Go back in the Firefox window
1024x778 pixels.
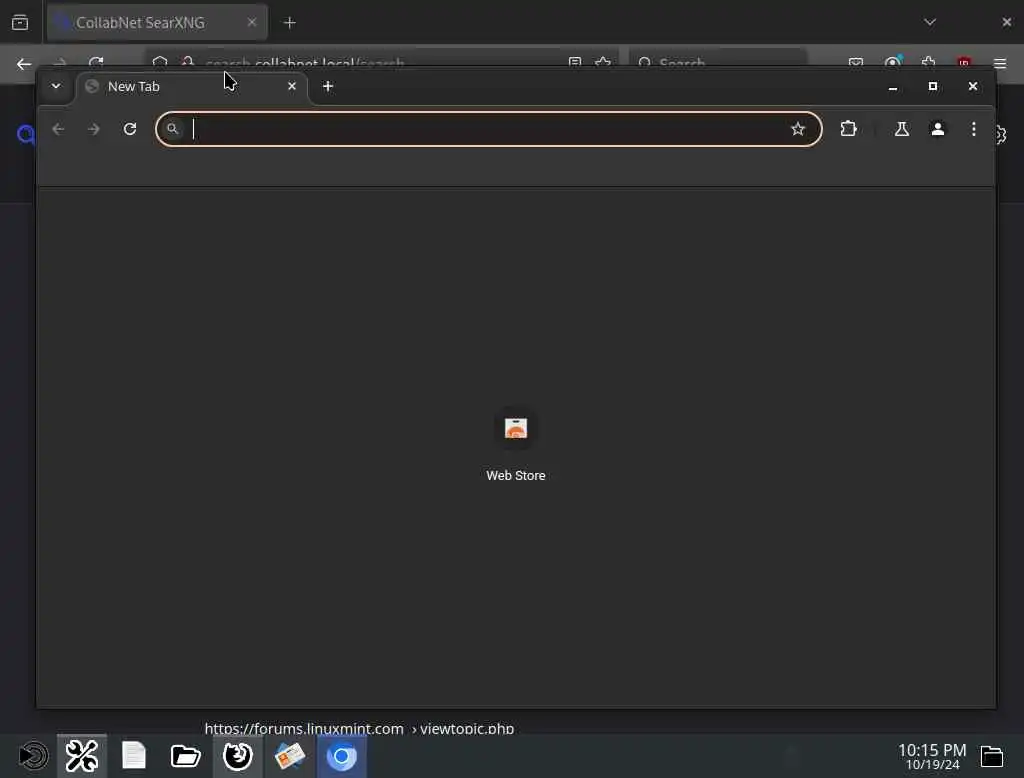coord(24,64)
